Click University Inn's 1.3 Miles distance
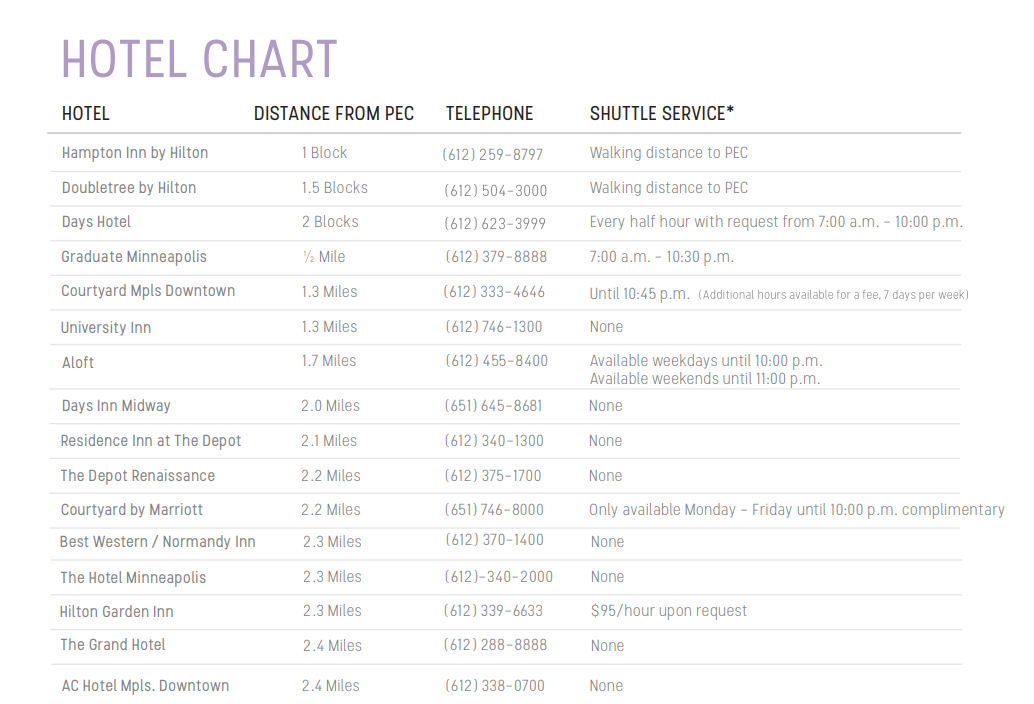This screenshot has height=704, width=1034. pyautogui.click(x=329, y=327)
